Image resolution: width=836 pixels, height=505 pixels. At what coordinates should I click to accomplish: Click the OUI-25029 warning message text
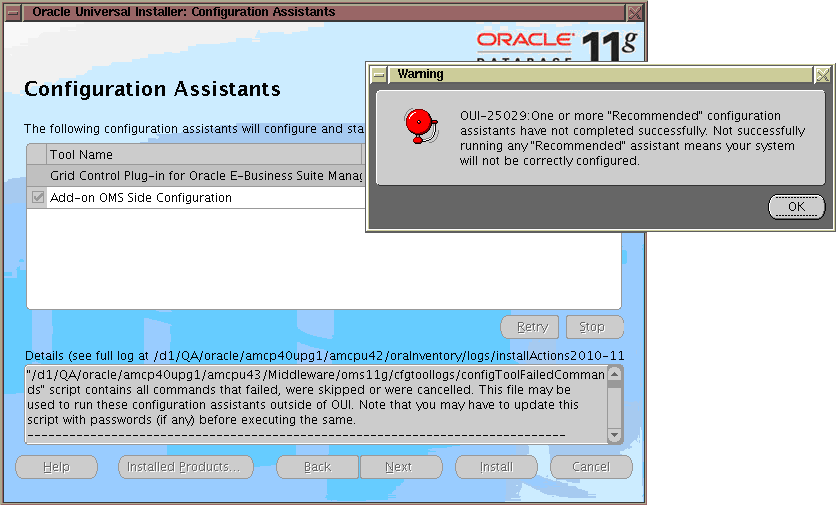[x=632, y=138]
